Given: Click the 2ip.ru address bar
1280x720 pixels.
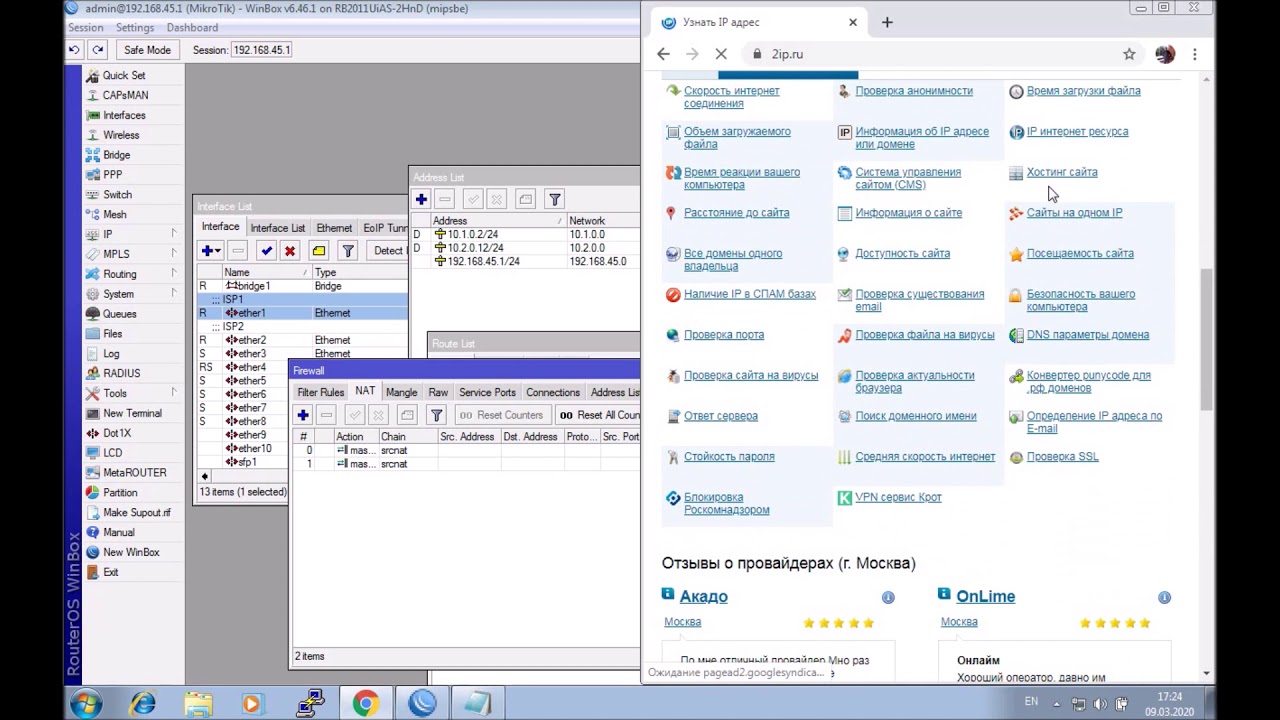Looking at the screenshot, I should click(940, 54).
